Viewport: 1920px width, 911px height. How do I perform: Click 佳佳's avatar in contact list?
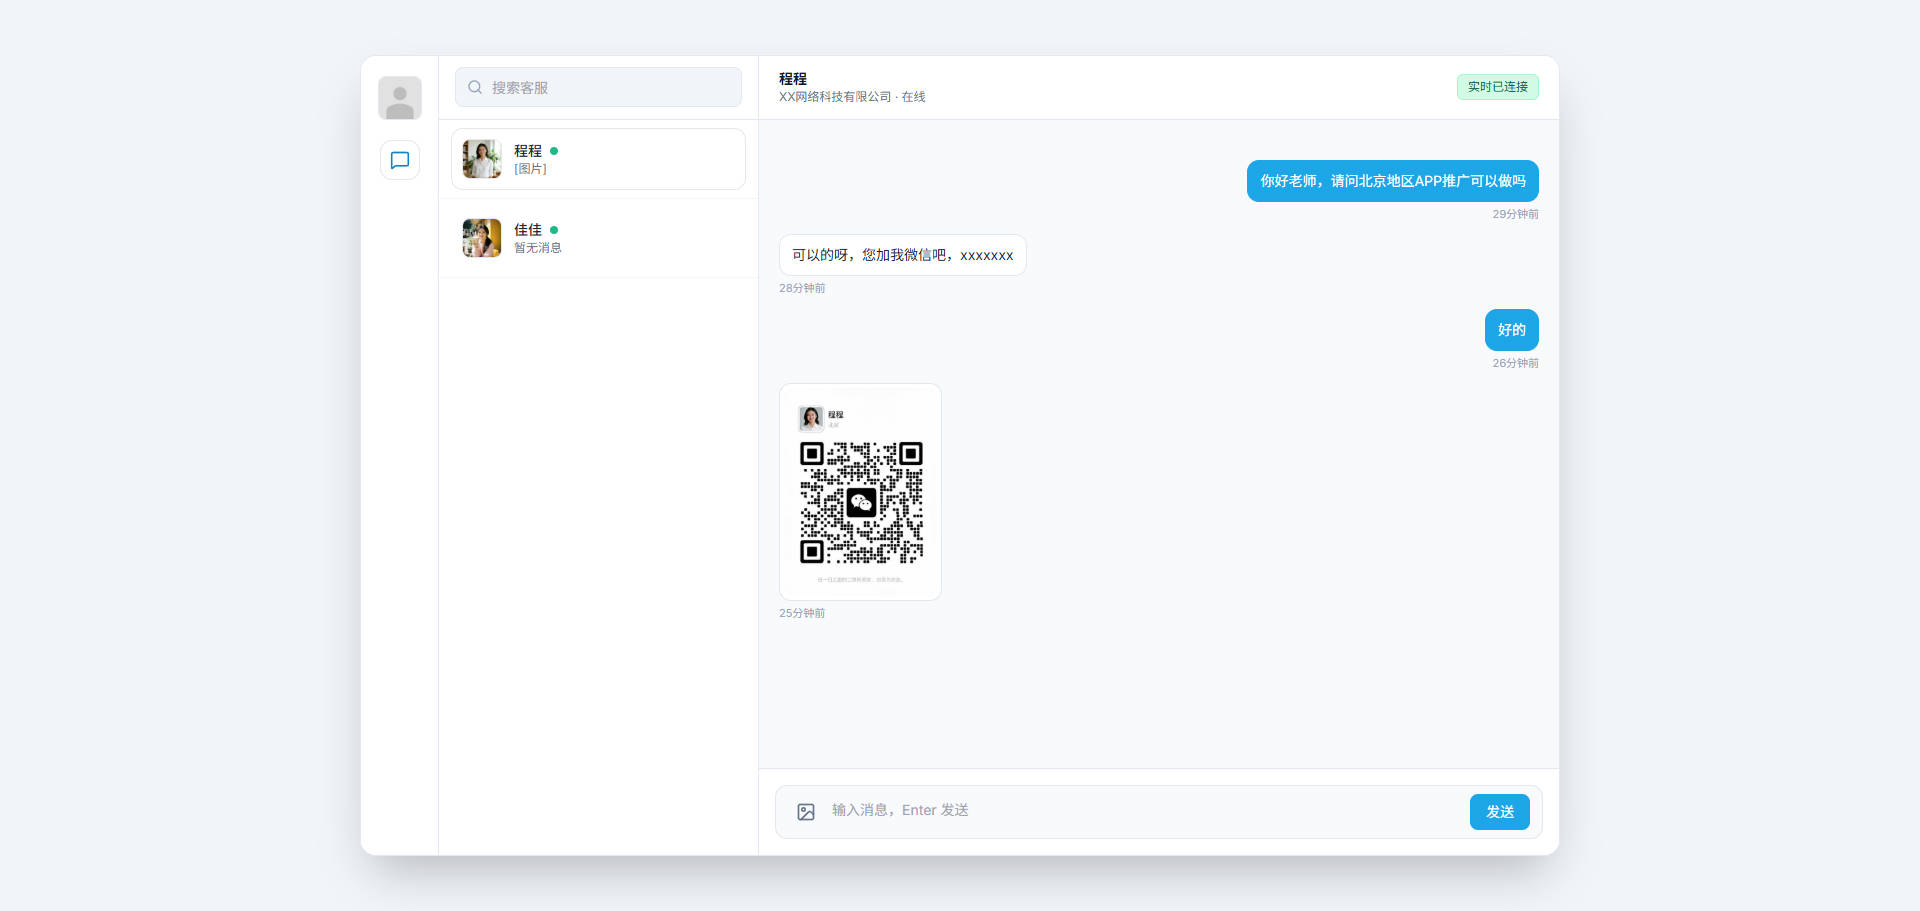481,238
